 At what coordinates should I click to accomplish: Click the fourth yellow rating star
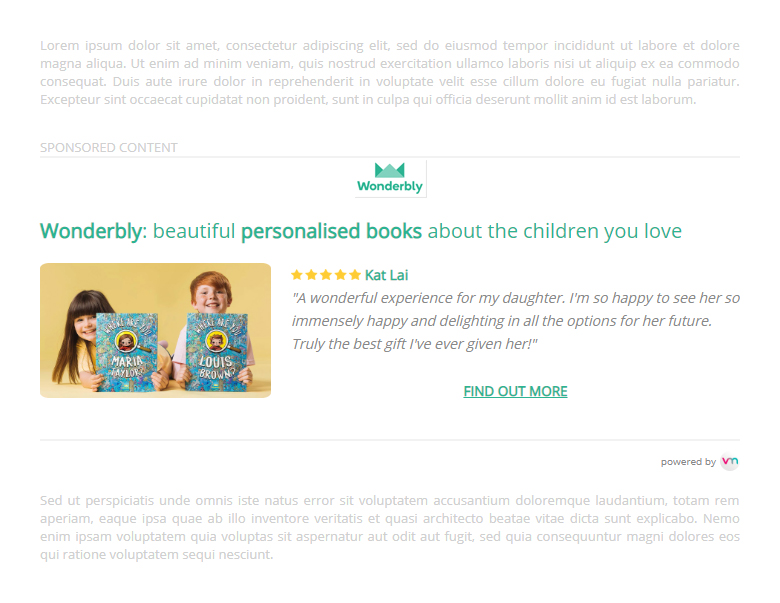click(340, 275)
